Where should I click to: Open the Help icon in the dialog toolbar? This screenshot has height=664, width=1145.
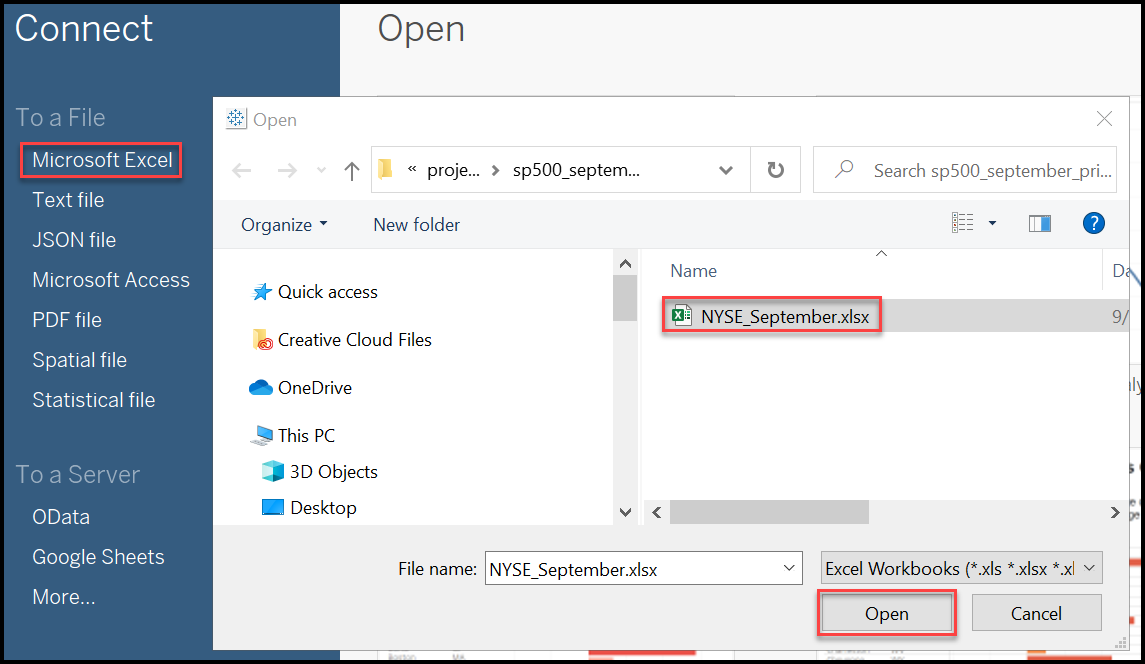(1094, 223)
